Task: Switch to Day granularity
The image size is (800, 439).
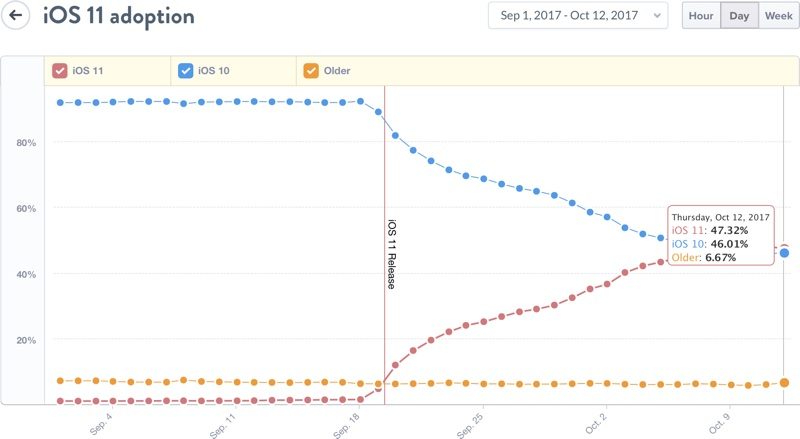Action: pyautogui.click(x=739, y=16)
